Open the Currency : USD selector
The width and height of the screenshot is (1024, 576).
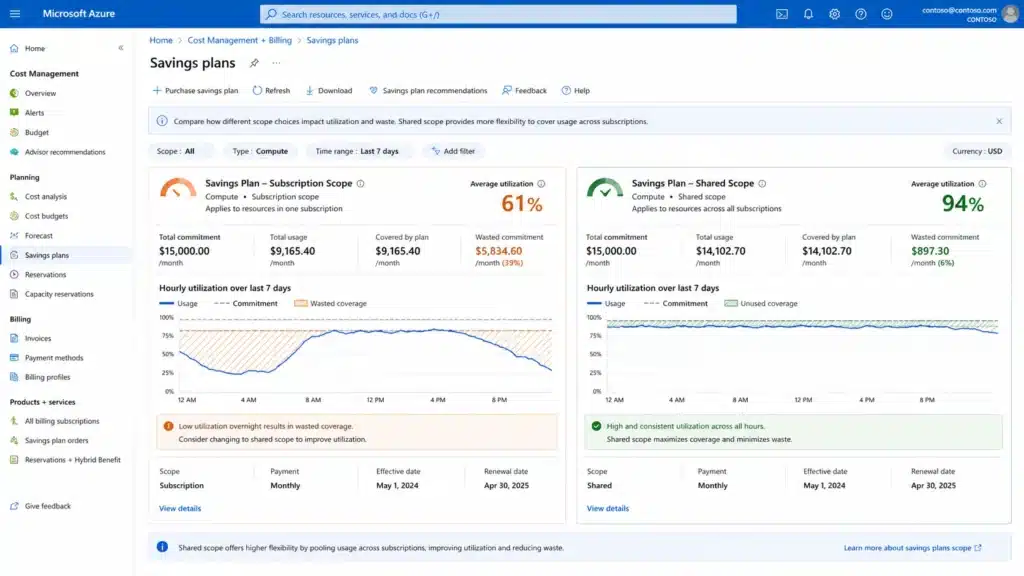(977, 151)
